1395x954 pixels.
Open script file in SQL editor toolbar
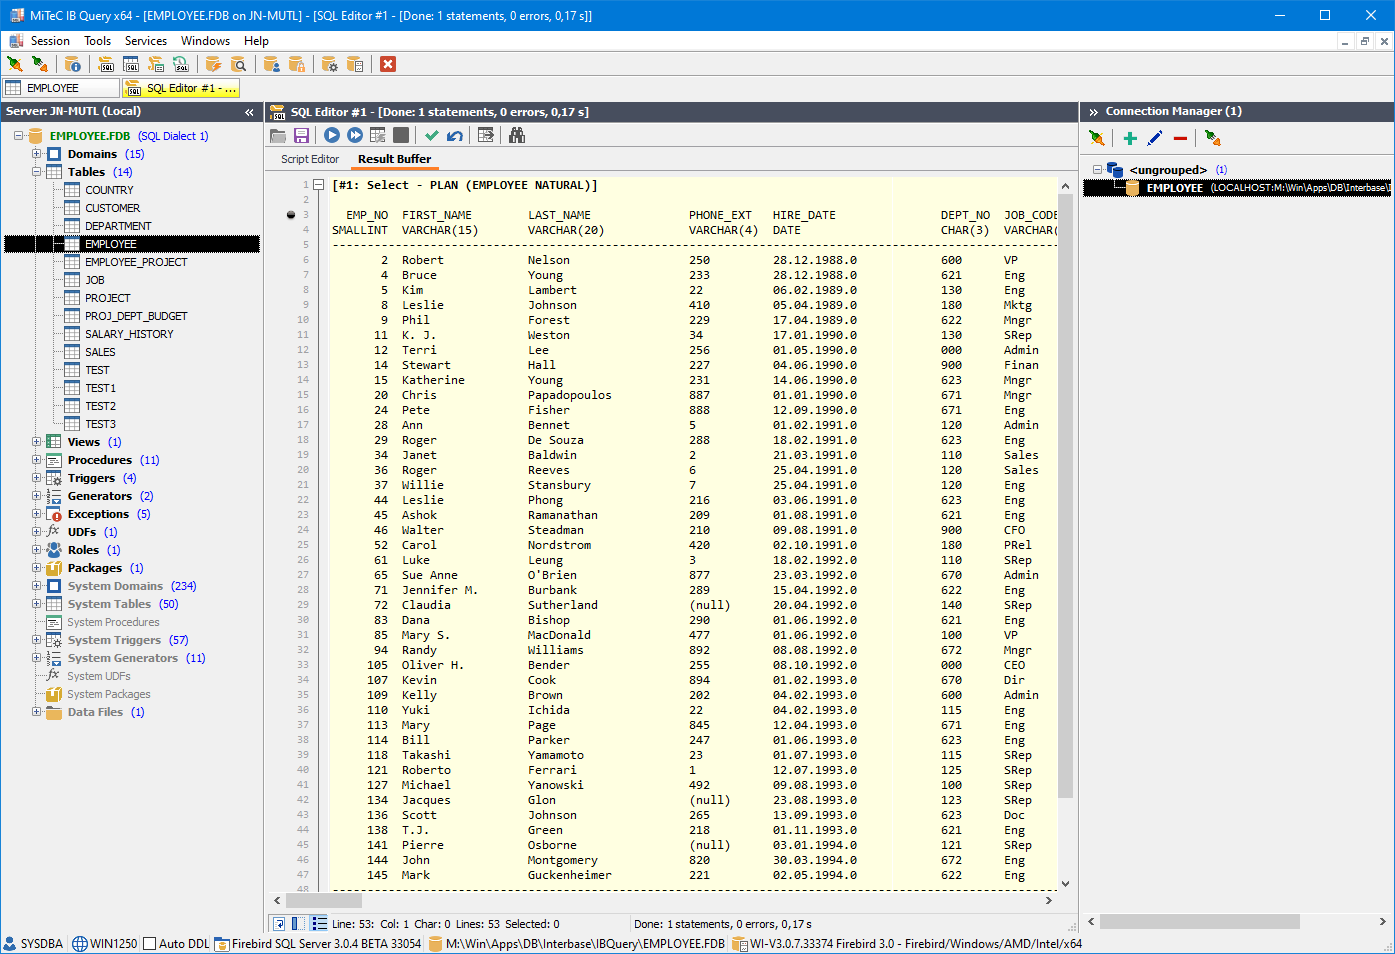click(278, 135)
